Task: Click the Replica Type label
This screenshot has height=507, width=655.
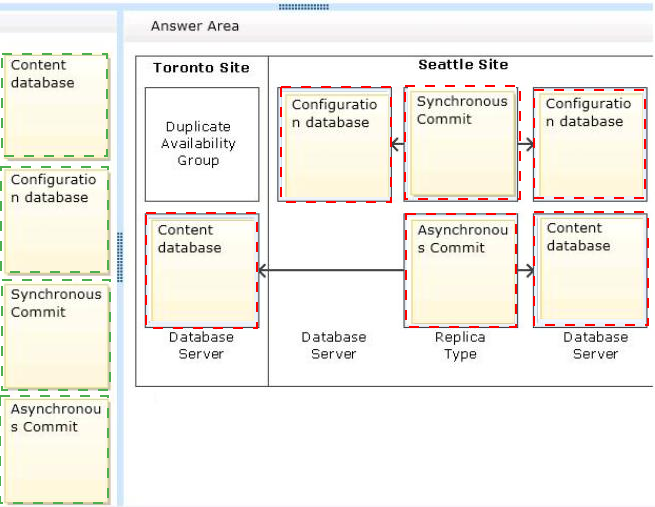Action: (x=460, y=345)
